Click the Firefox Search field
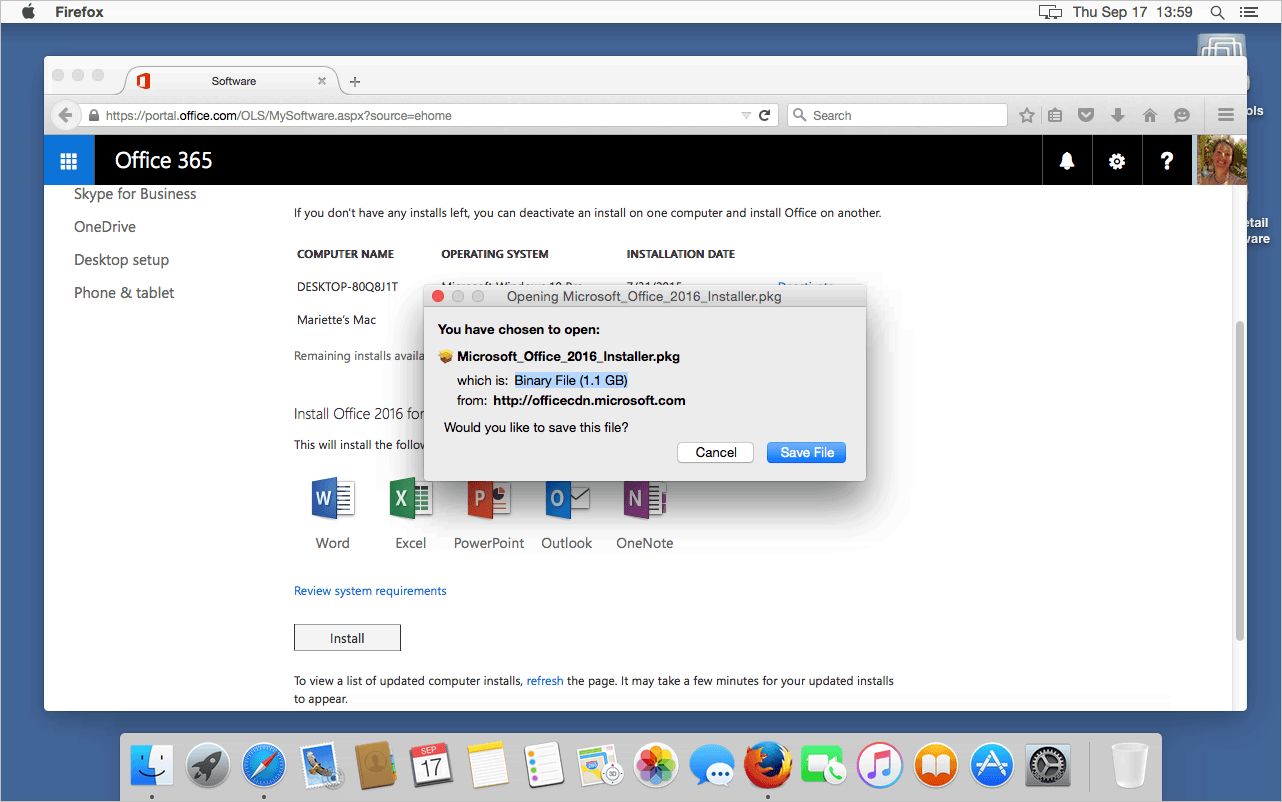The width and height of the screenshot is (1282, 802). 897,115
